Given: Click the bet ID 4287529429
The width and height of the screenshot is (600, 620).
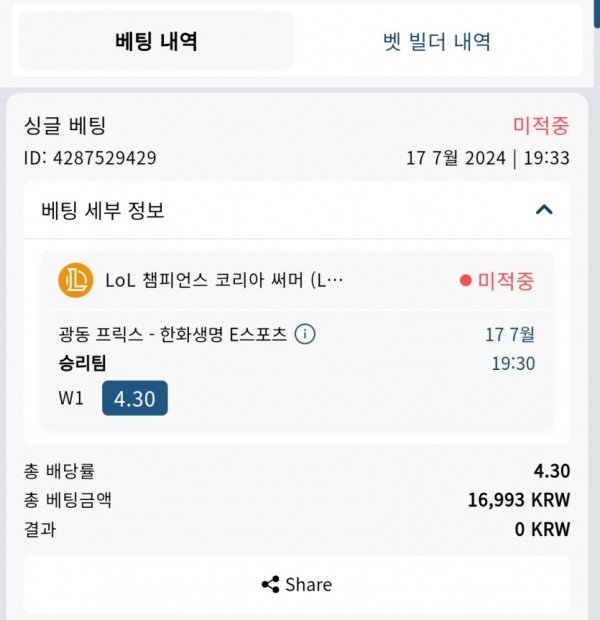Looking at the screenshot, I should click(x=90, y=158).
